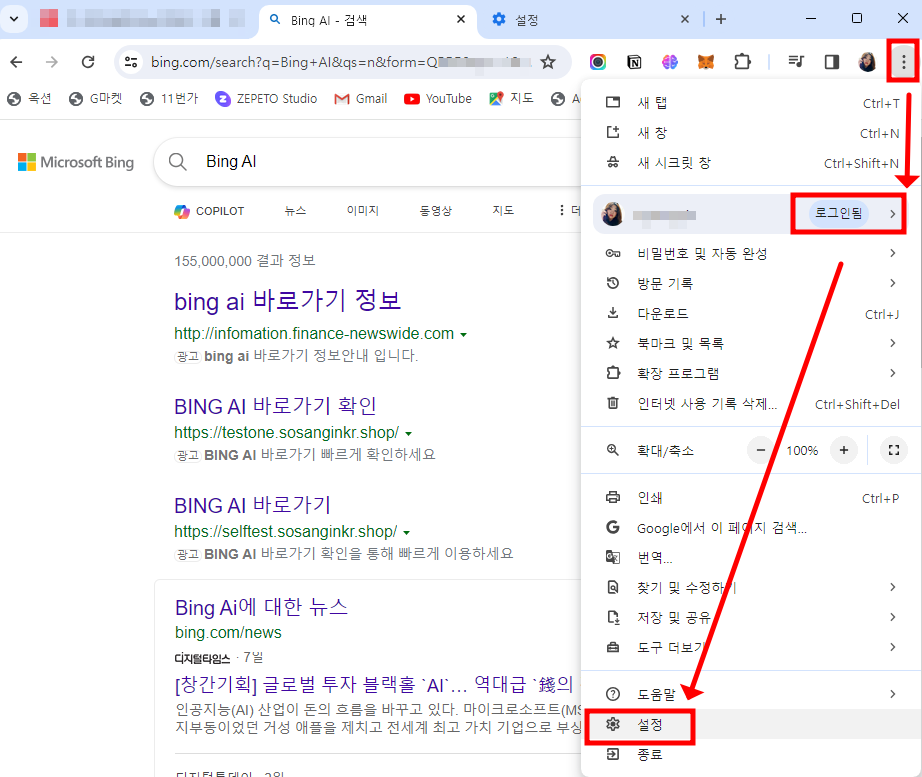Select 번역 menu item
Image resolution: width=922 pixels, height=777 pixels.
[751, 557]
